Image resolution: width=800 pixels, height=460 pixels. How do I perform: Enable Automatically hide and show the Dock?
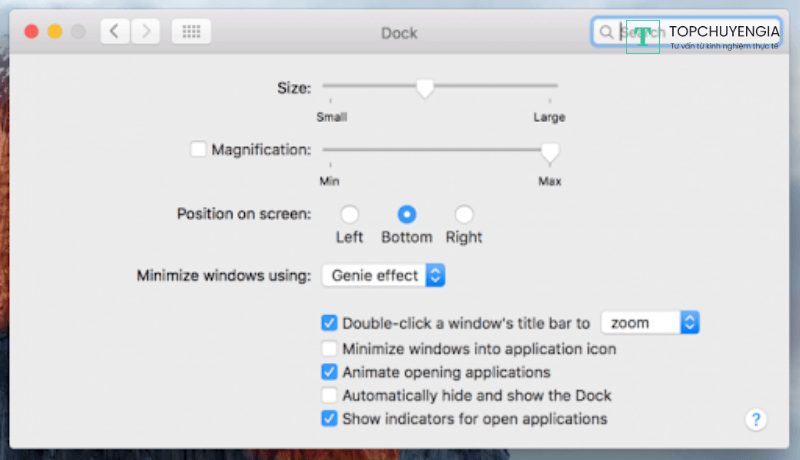coord(329,395)
